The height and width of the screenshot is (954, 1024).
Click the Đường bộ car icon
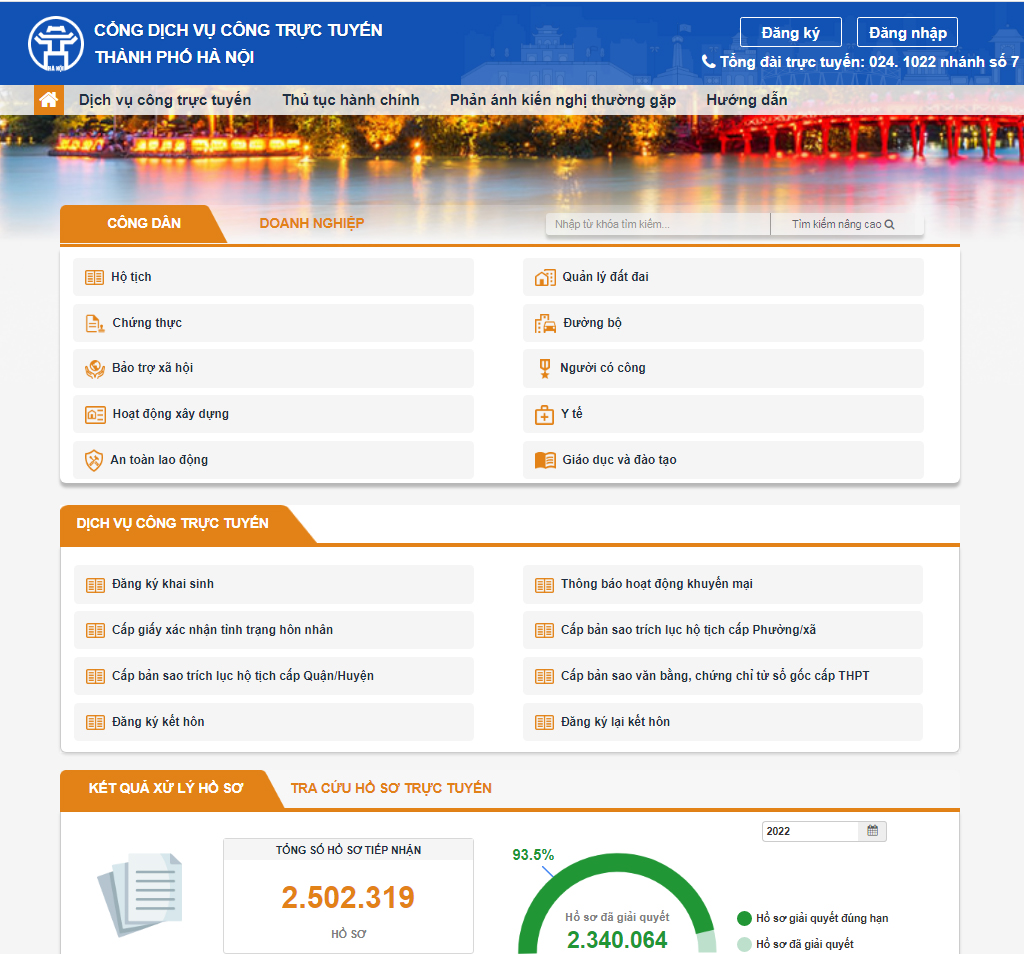tap(545, 323)
